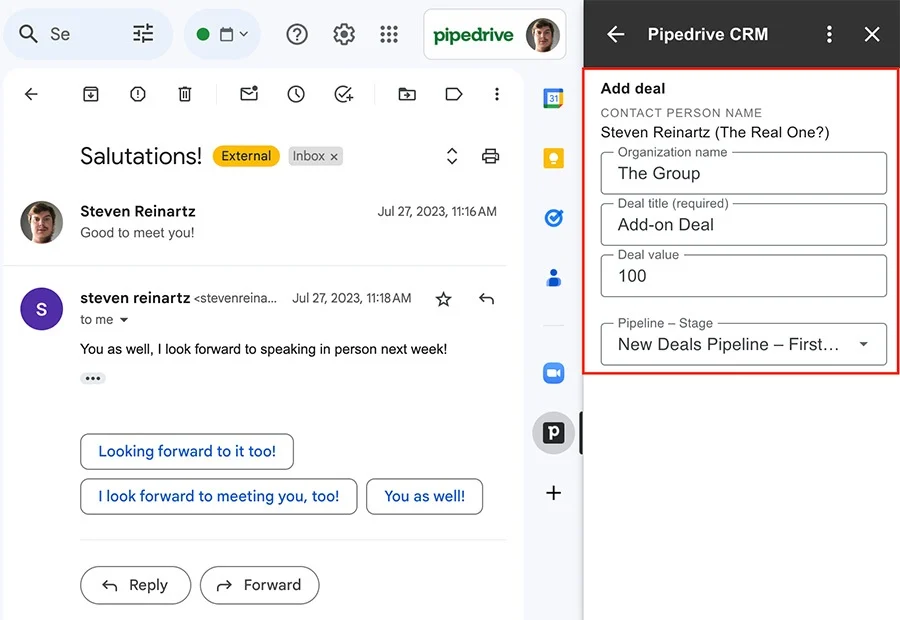Go back to inbox with arrow

click(x=32, y=94)
